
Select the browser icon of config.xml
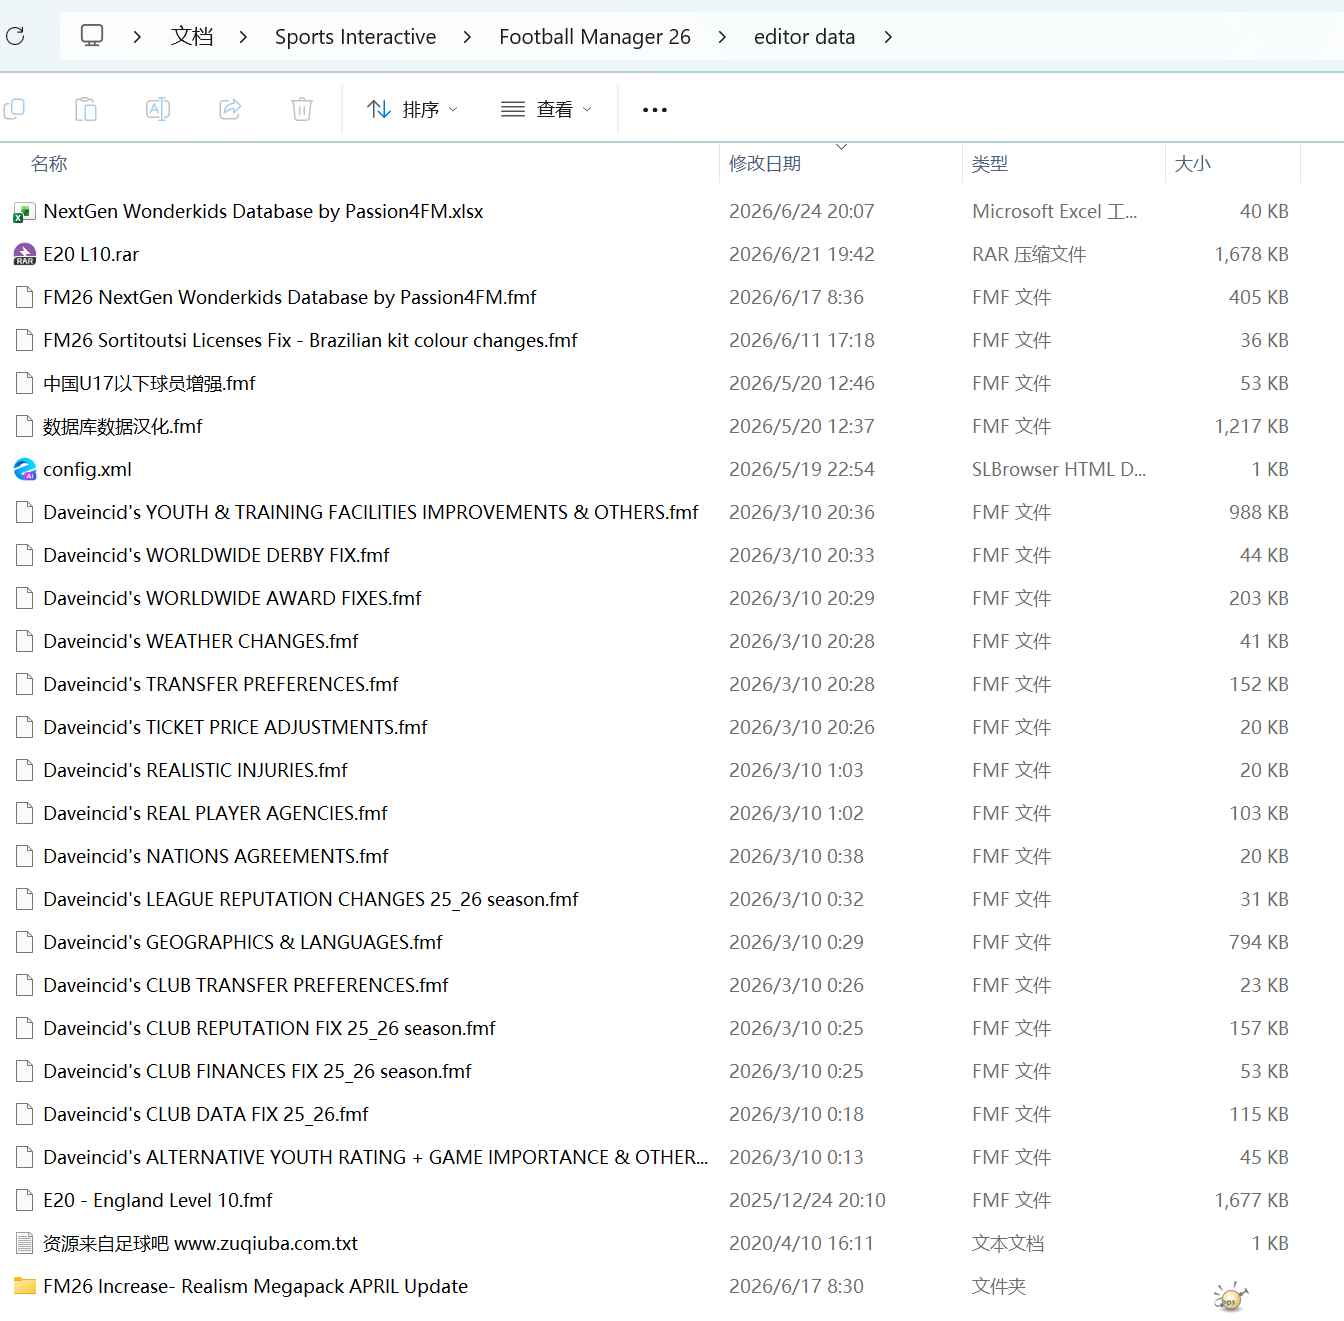[x=24, y=470]
